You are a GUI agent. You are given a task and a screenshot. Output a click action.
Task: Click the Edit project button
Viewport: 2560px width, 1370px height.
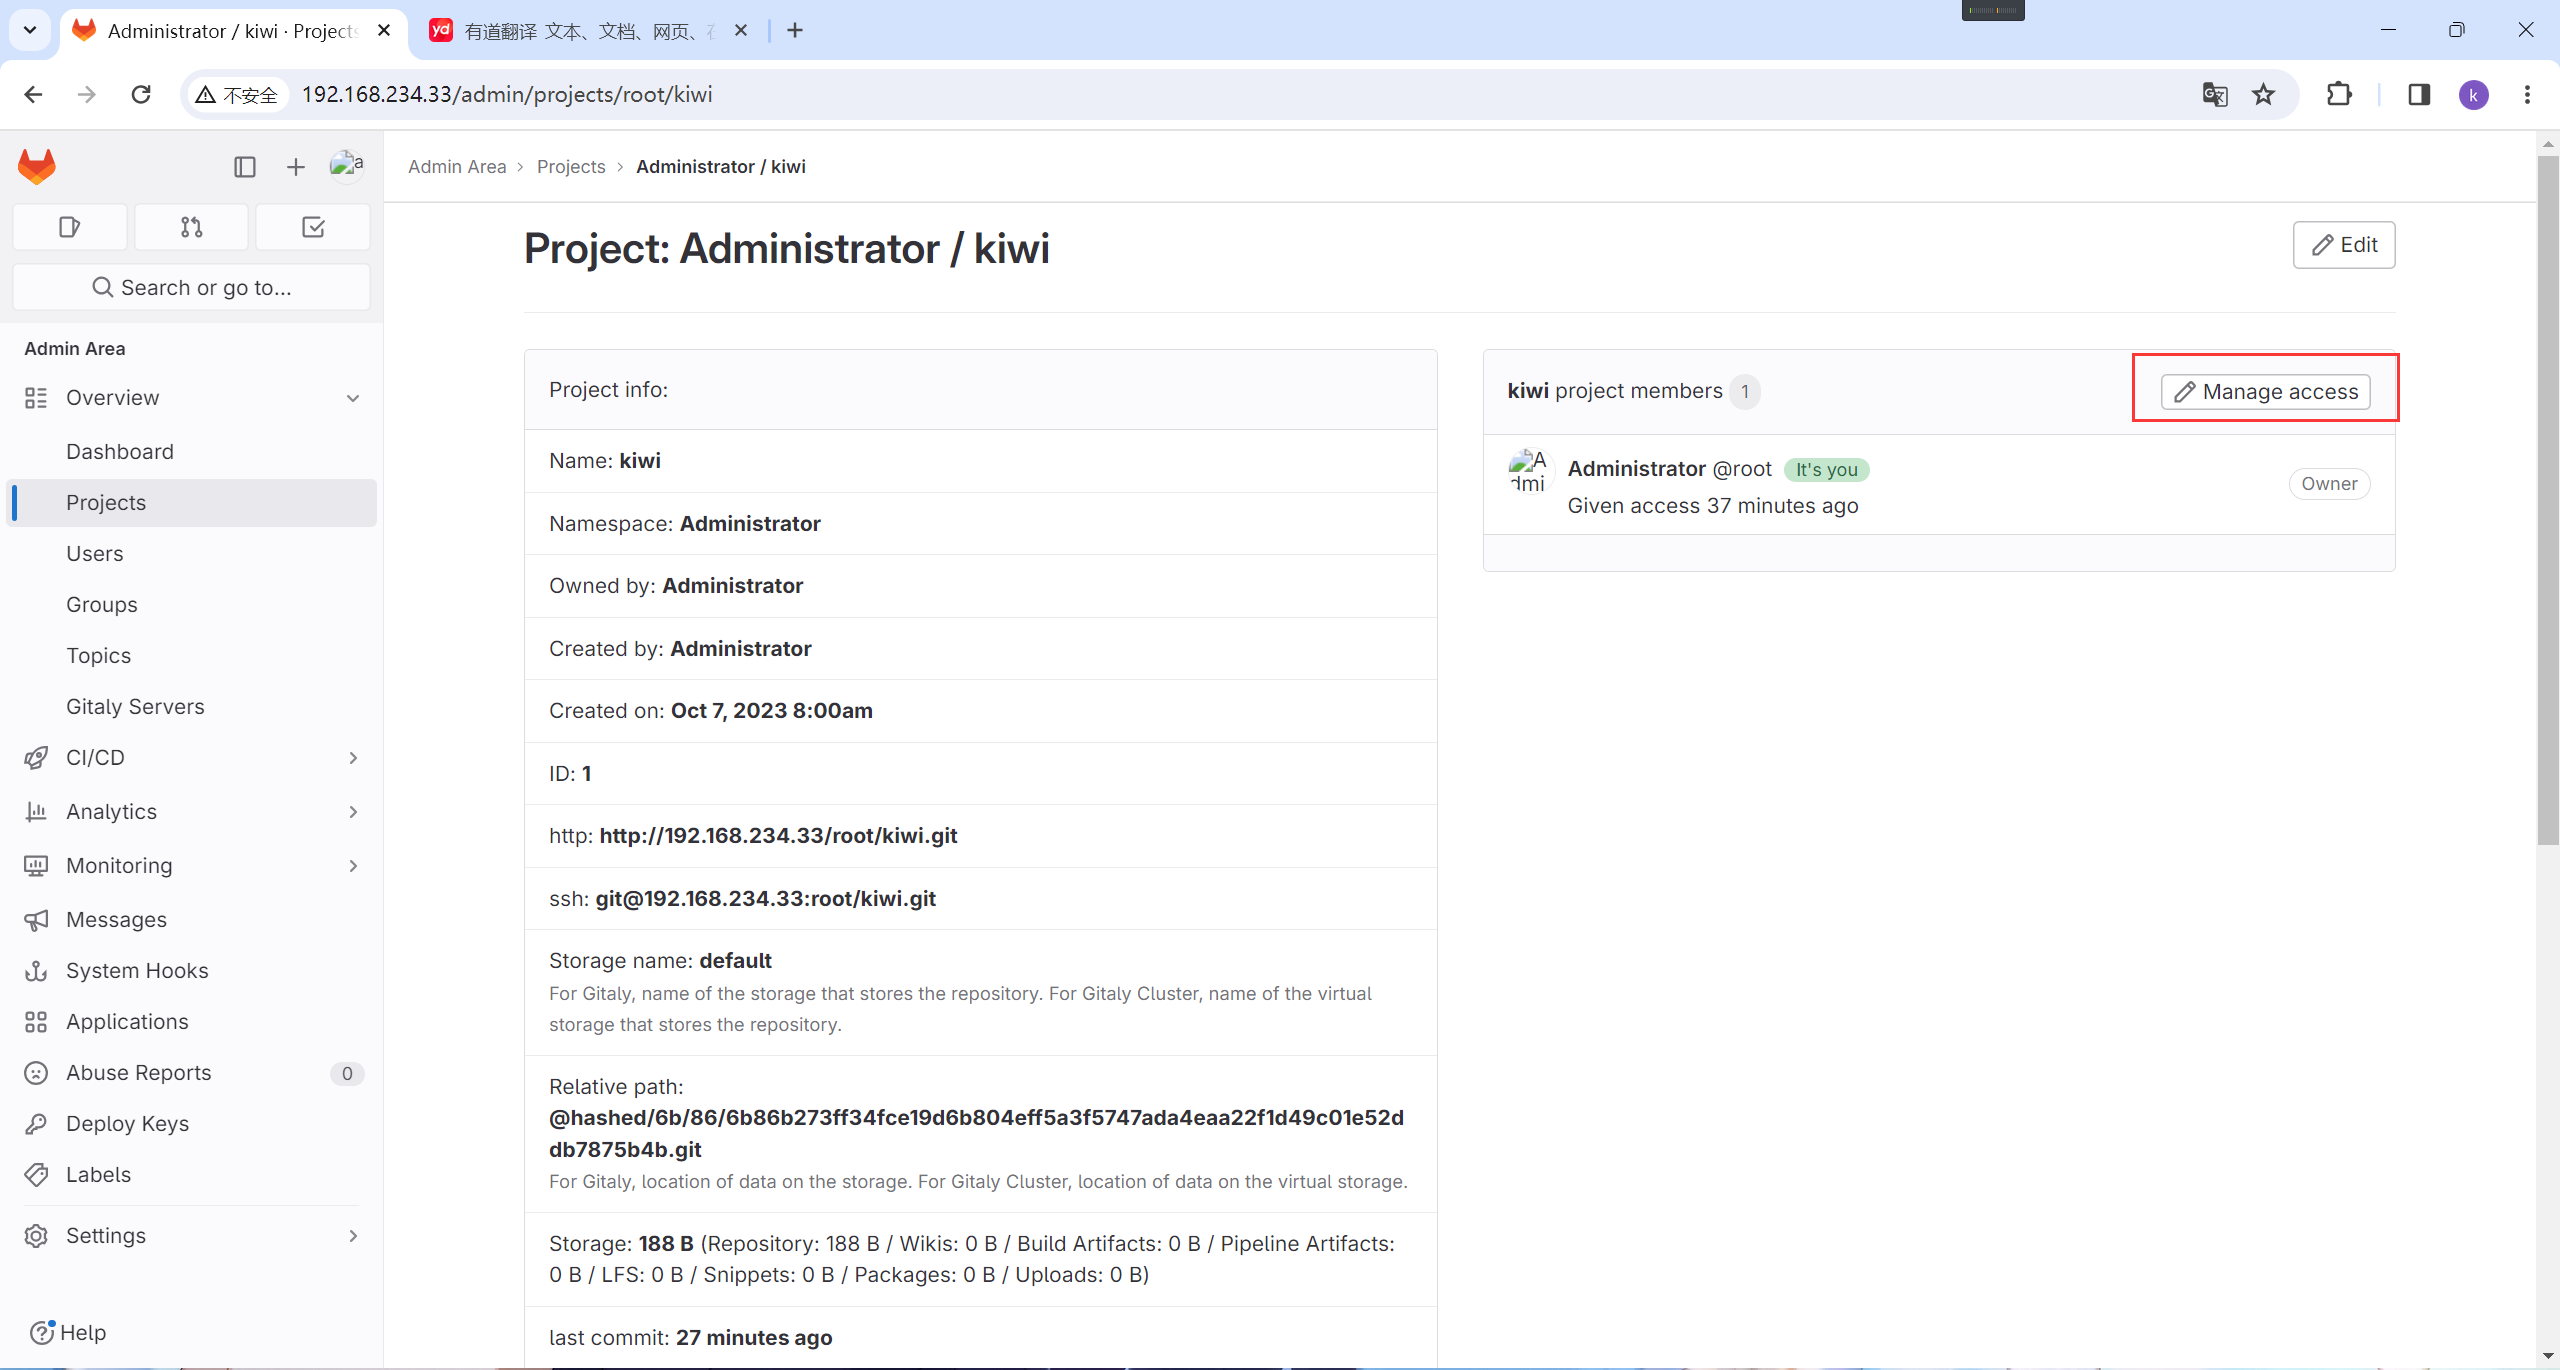[2343, 245]
